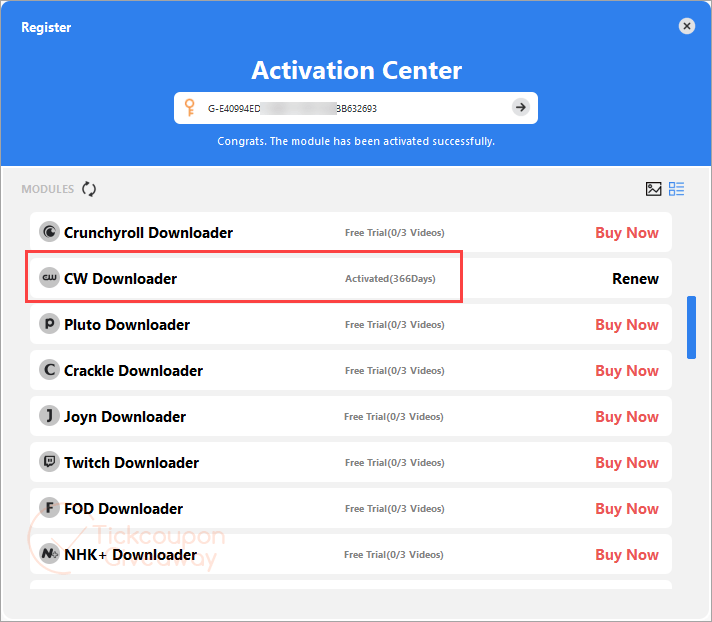Click into the license key input field
Image resolution: width=712 pixels, height=622 pixels.
(x=356, y=108)
